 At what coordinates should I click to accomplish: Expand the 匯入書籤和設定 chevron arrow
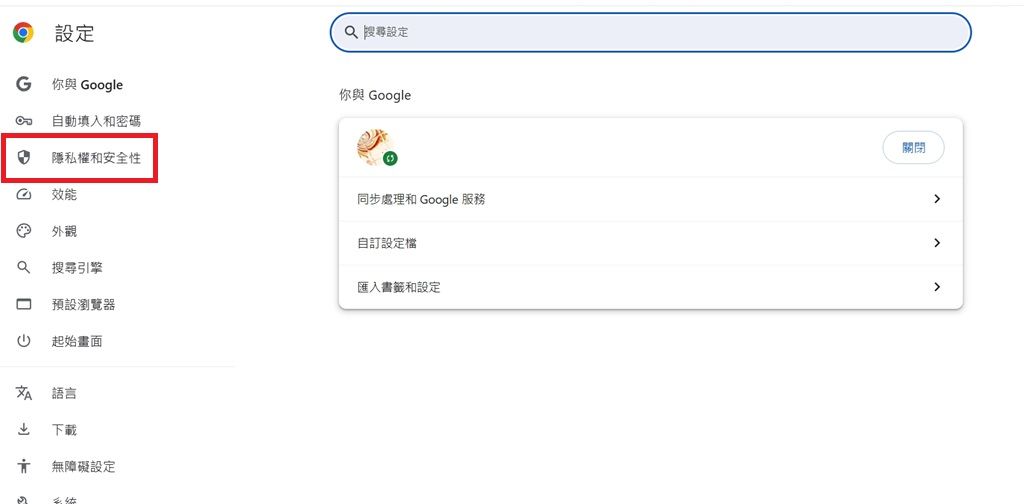point(937,287)
